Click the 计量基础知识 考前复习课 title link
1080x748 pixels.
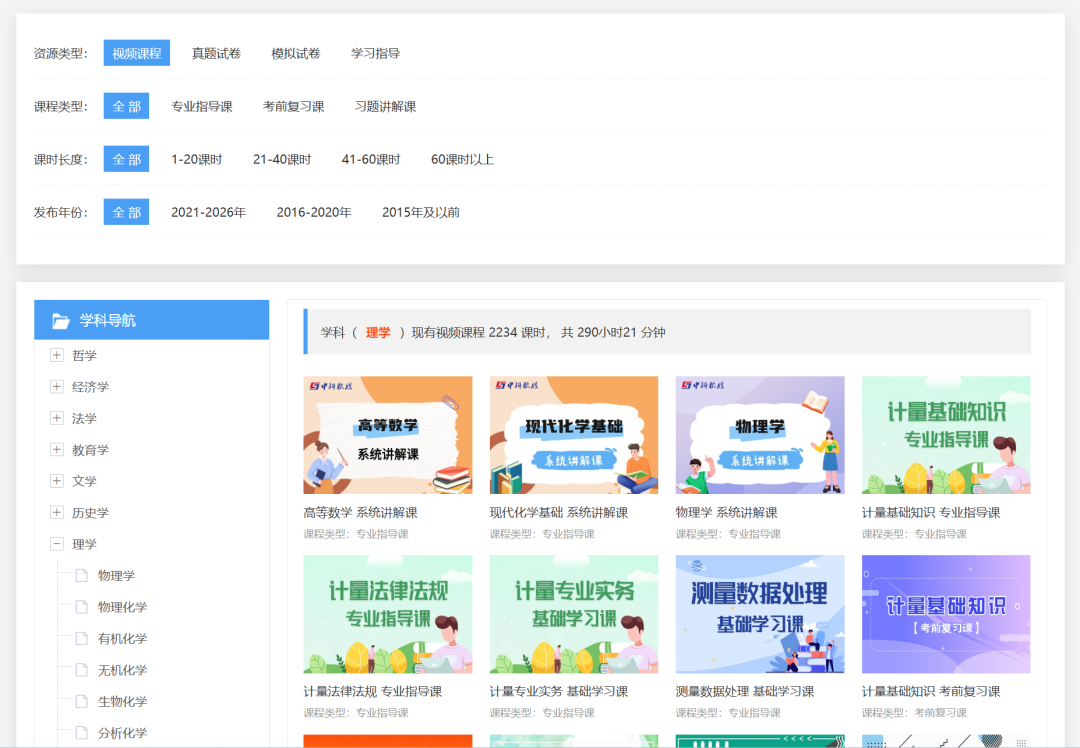click(931, 692)
